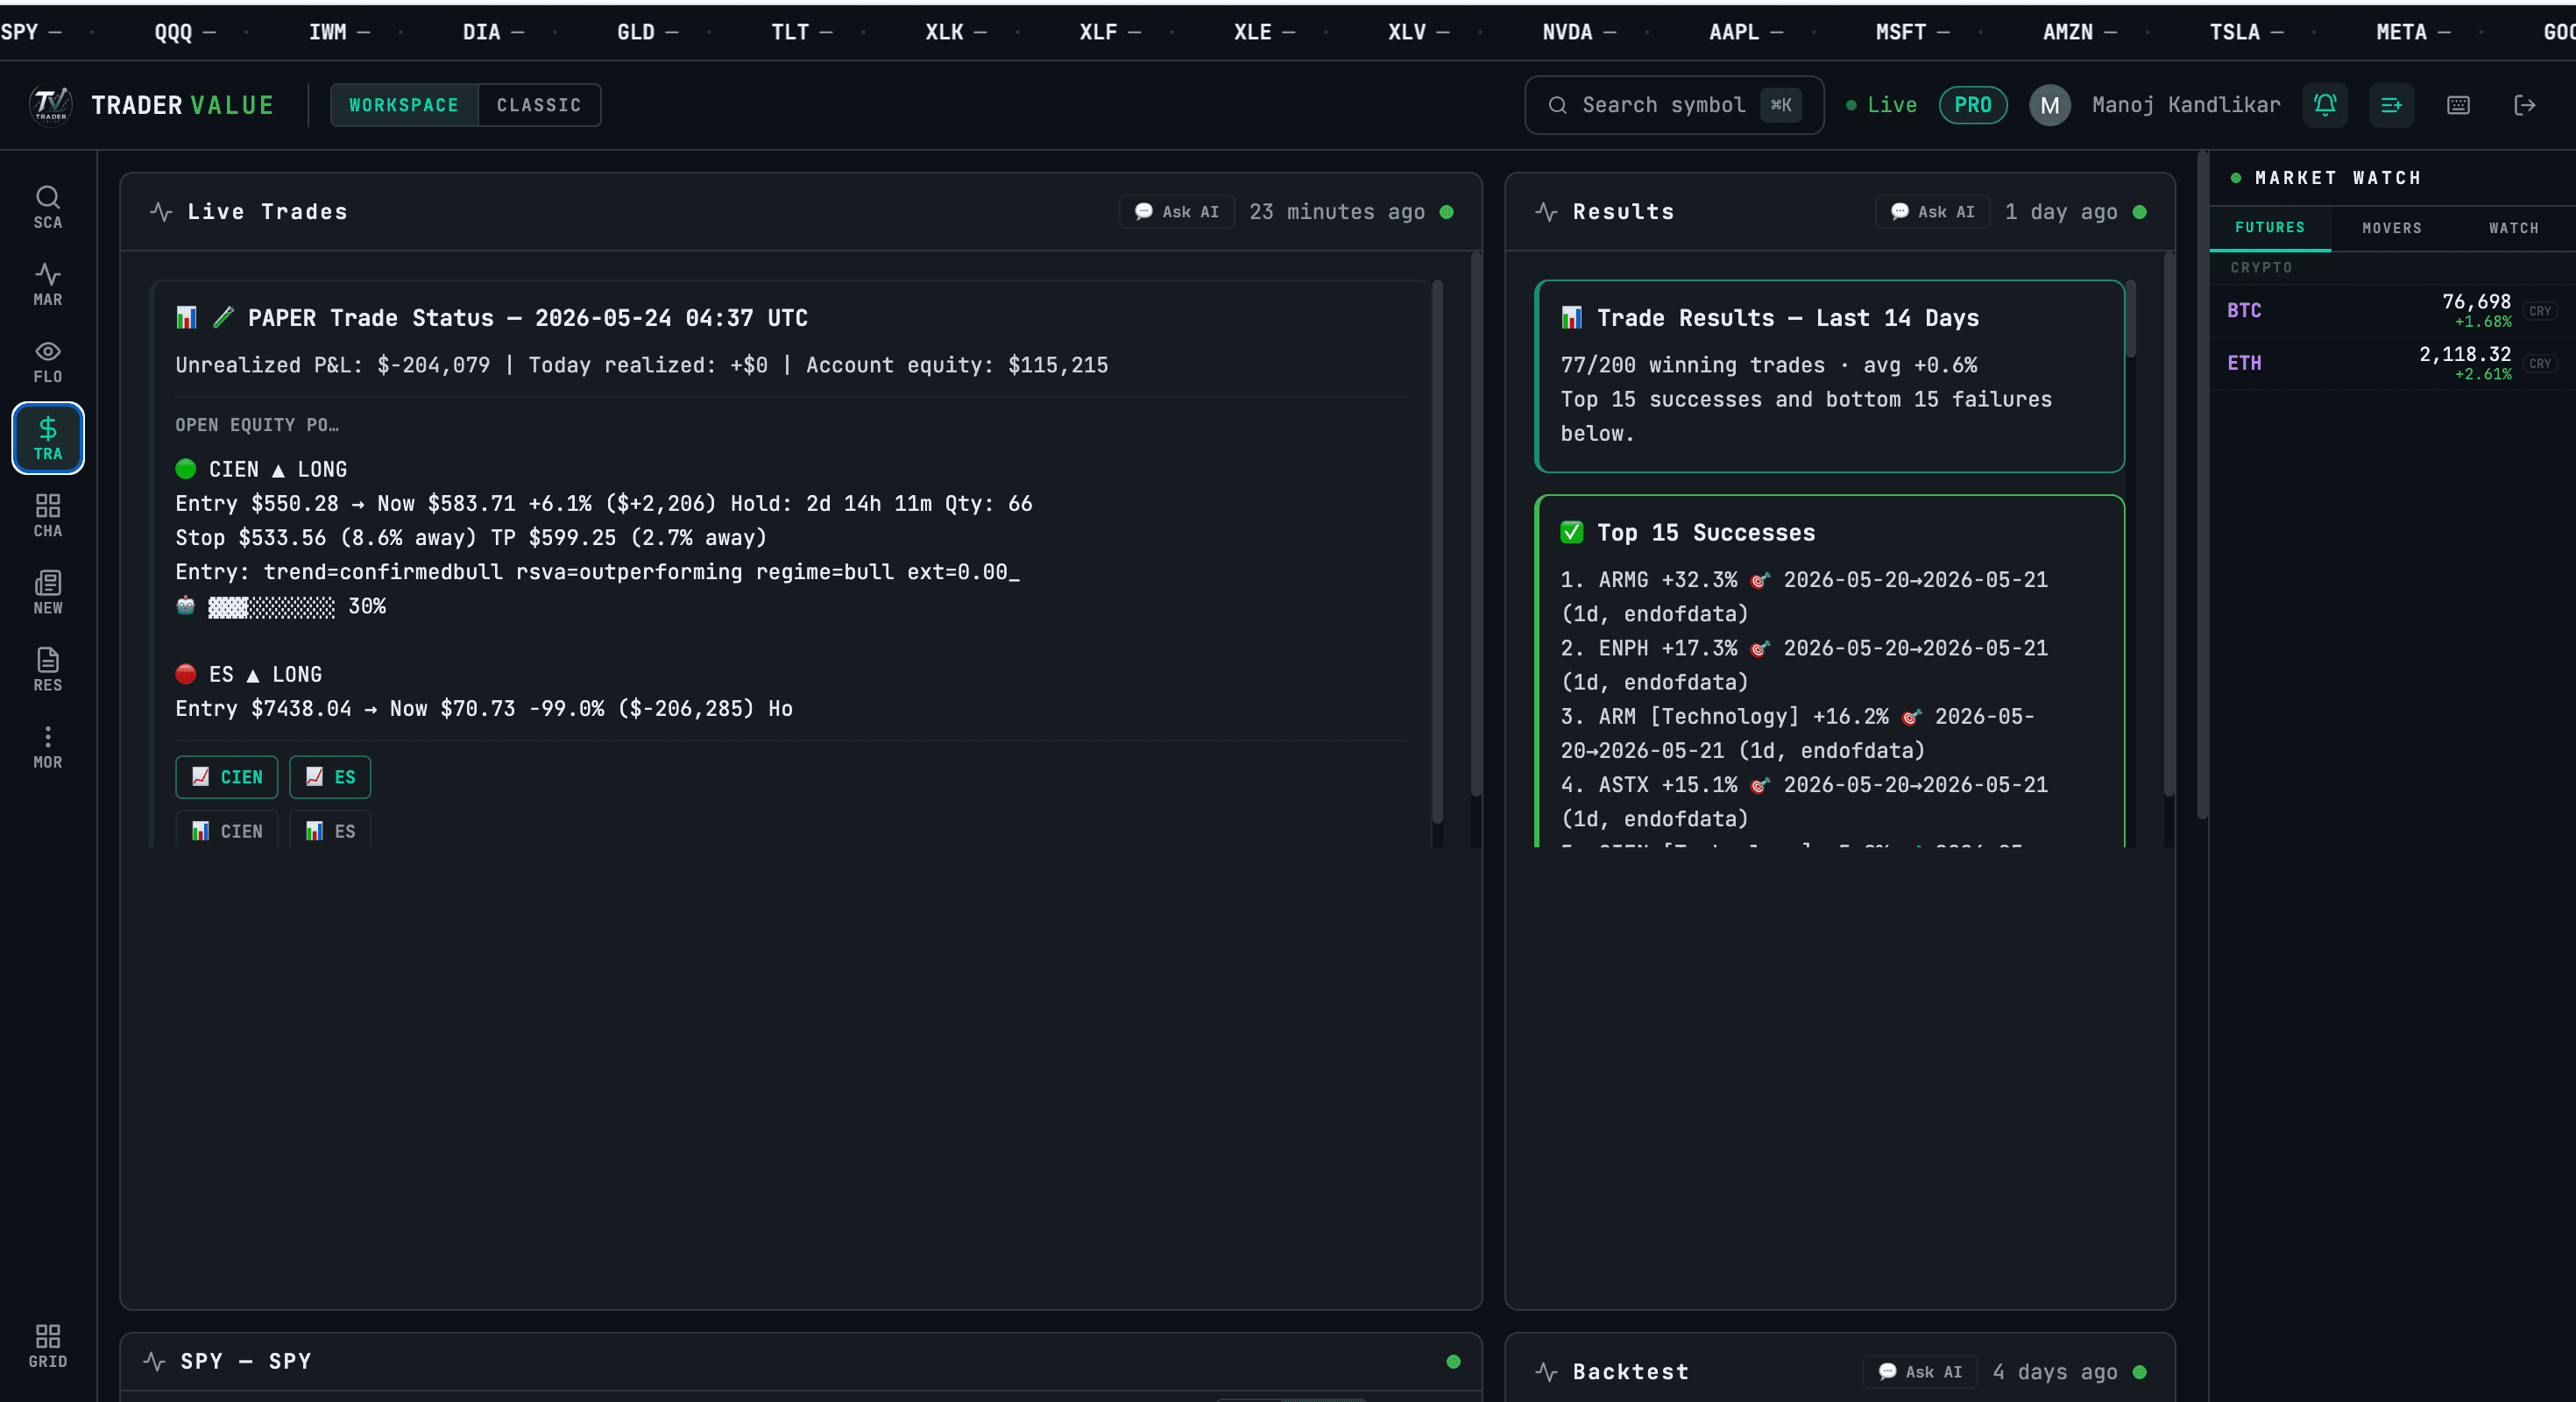Select the Watch tab in Market Watch
Screen dimensions: 2576x1402
point(2513,228)
